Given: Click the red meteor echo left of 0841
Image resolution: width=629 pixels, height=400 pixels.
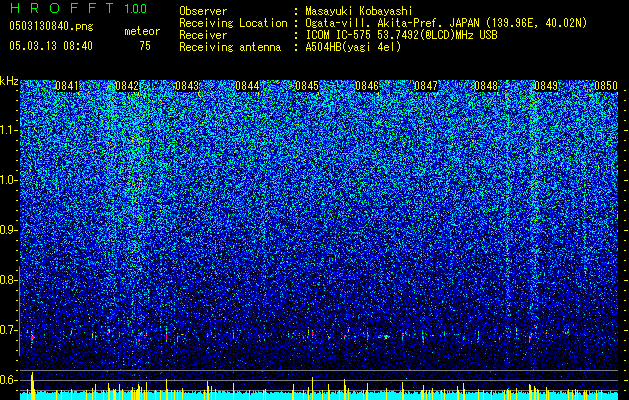Looking at the screenshot, I should tap(32, 338).
